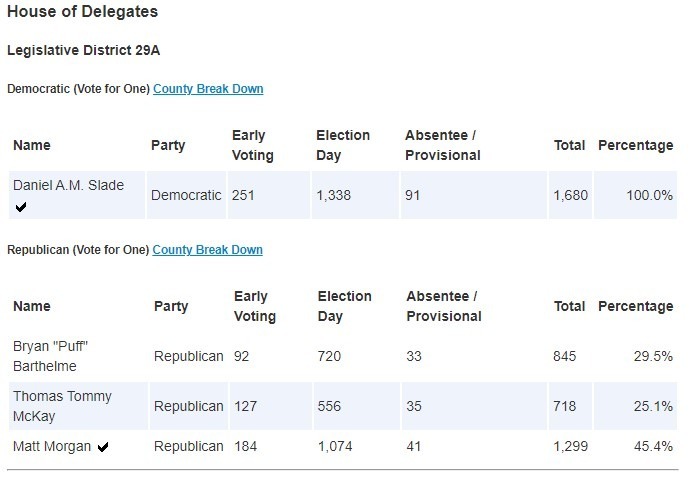Viewport: 700px width, 489px height.
Task: Click Daniel A.M. Slade's name cell
Action: pos(77,195)
